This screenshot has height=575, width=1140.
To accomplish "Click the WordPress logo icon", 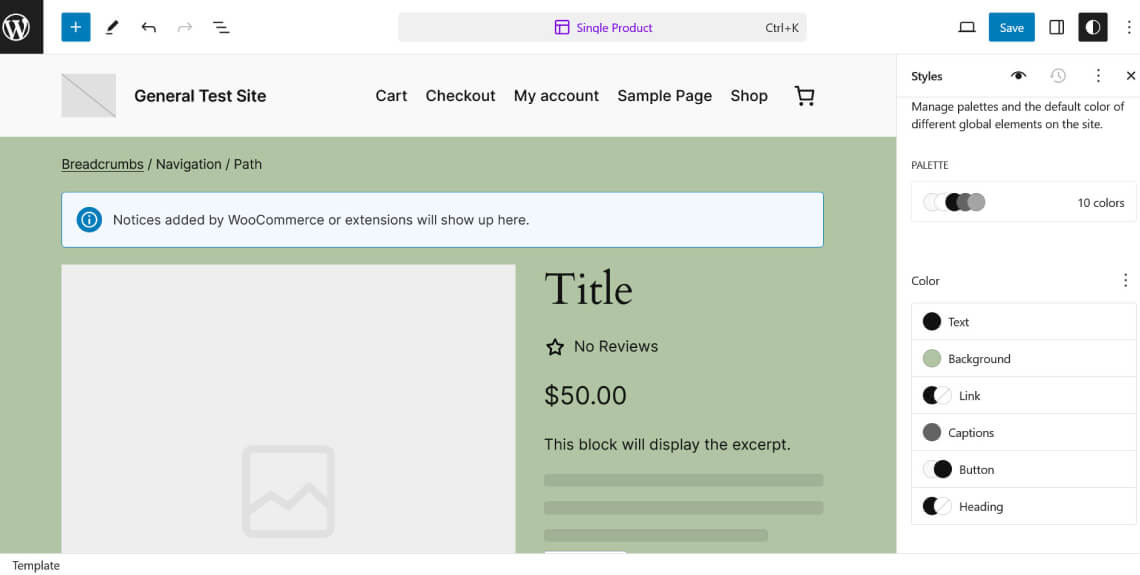I will tap(21, 27).
